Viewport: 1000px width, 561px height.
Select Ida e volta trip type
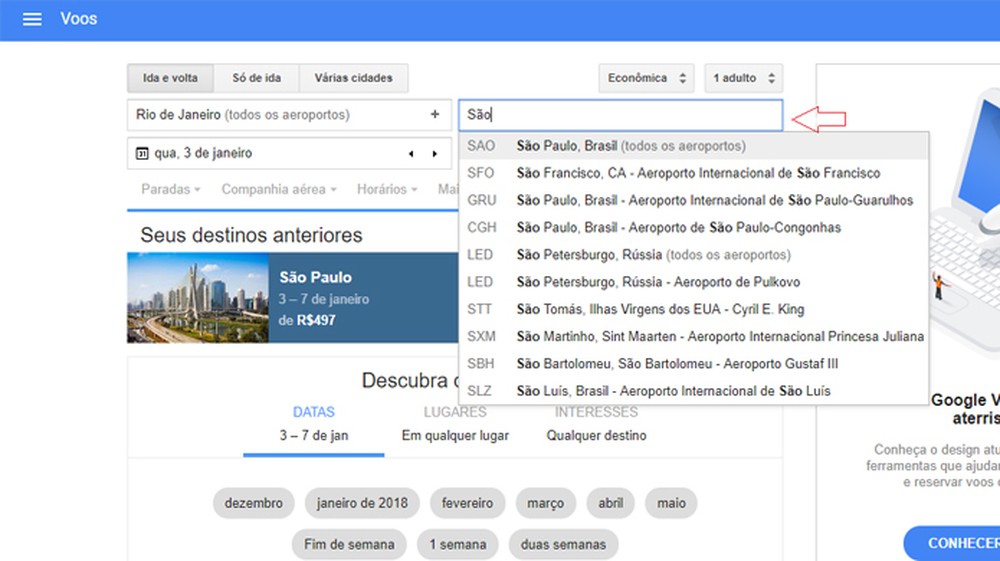tap(170, 78)
